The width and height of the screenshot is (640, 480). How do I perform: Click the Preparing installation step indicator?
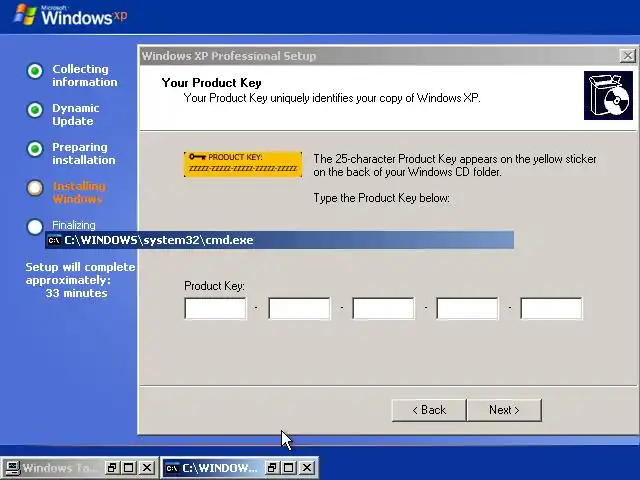[35, 149]
